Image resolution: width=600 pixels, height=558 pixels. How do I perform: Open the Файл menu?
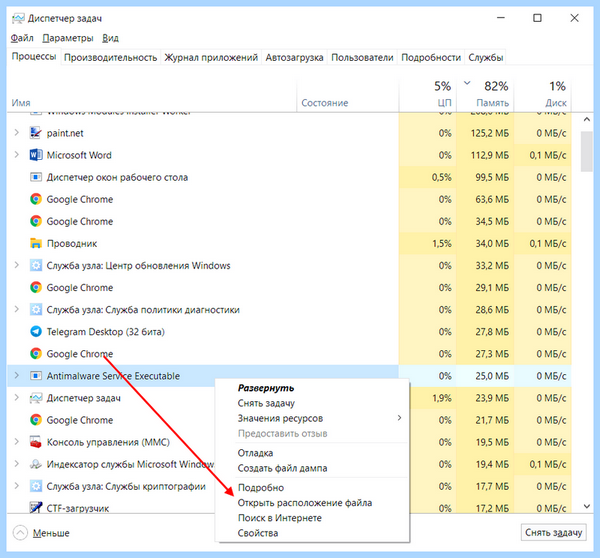click(22, 38)
